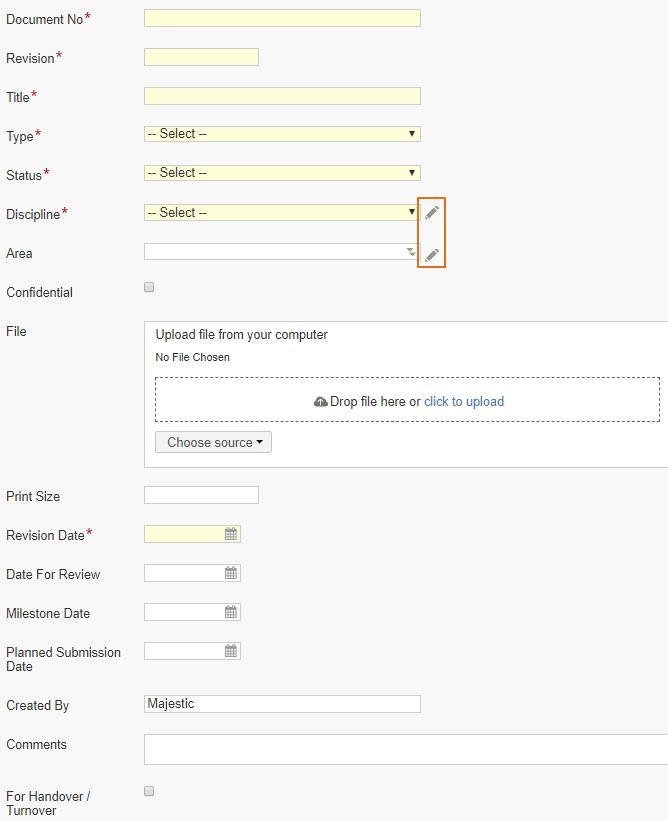Screen dimensions: 668x821
Task: Expand the Type dropdown
Action: point(282,134)
